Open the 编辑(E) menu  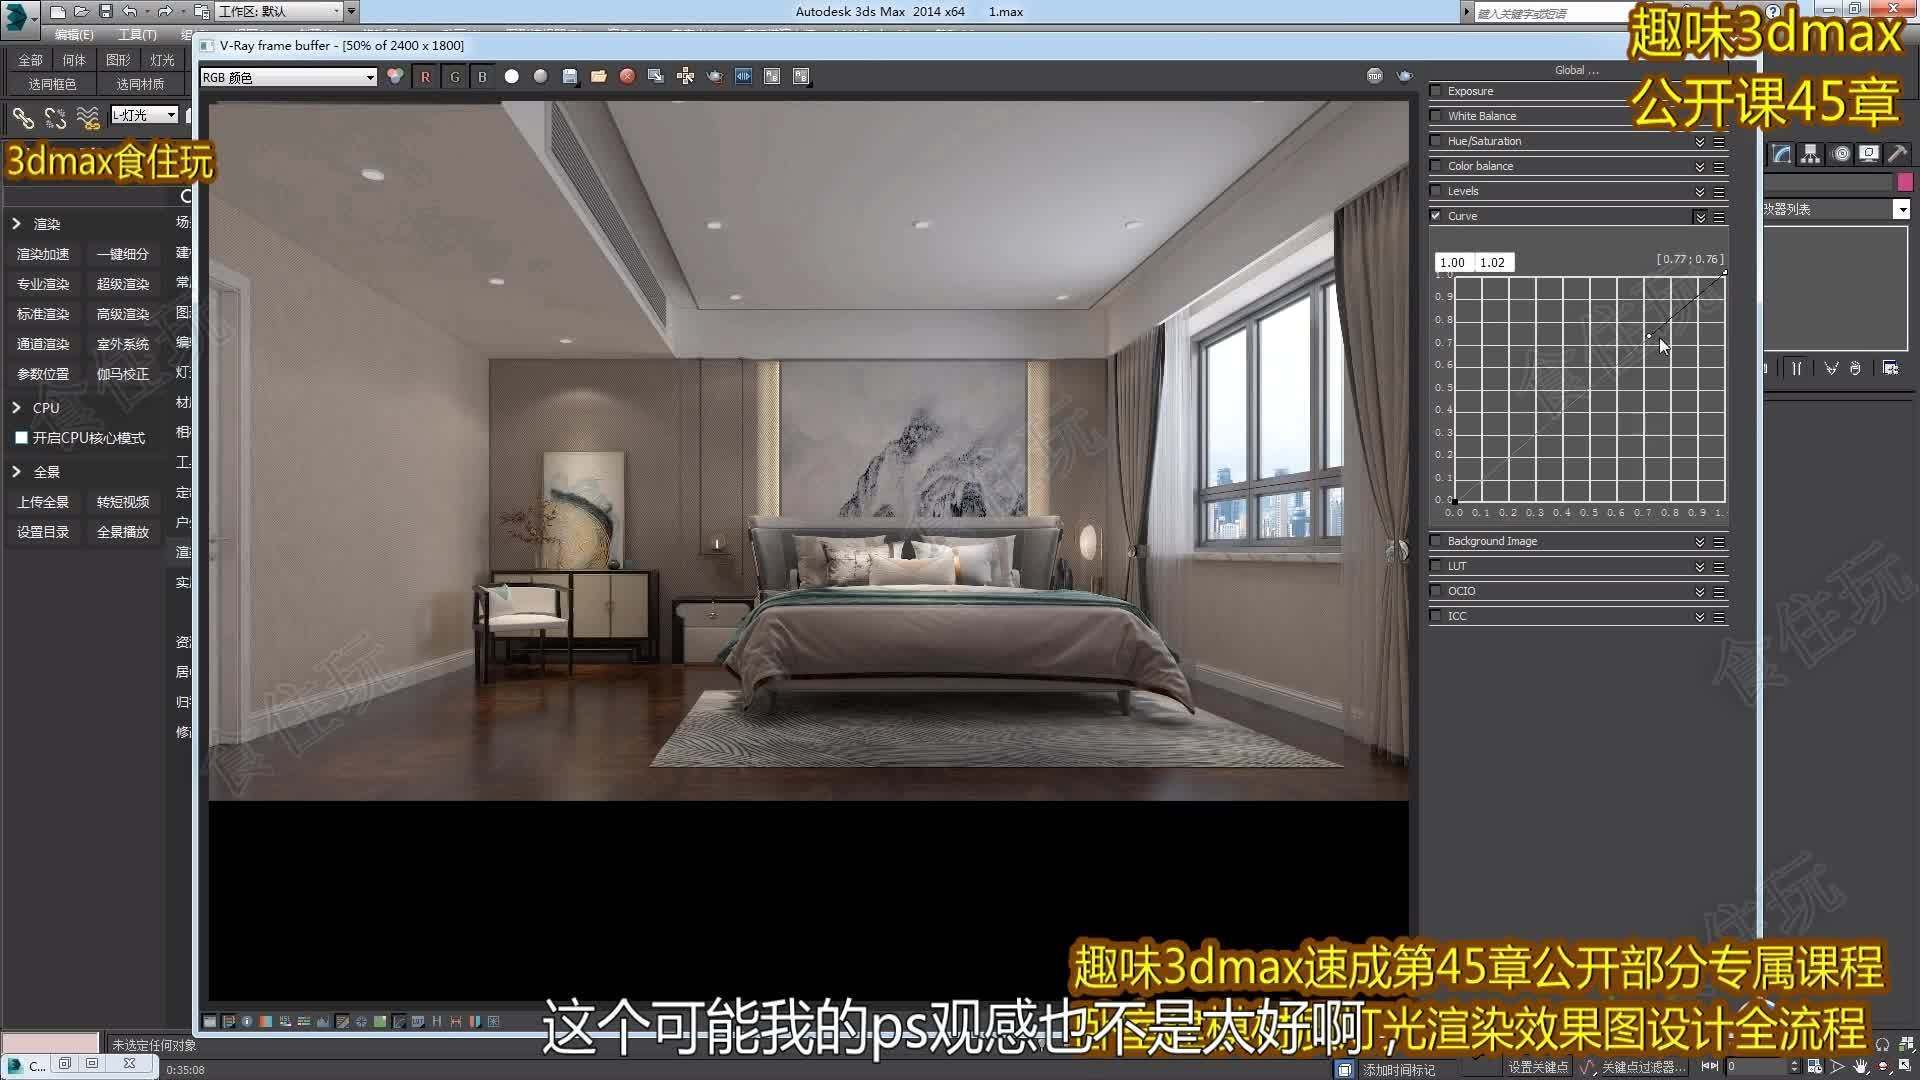[x=74, y=34]
